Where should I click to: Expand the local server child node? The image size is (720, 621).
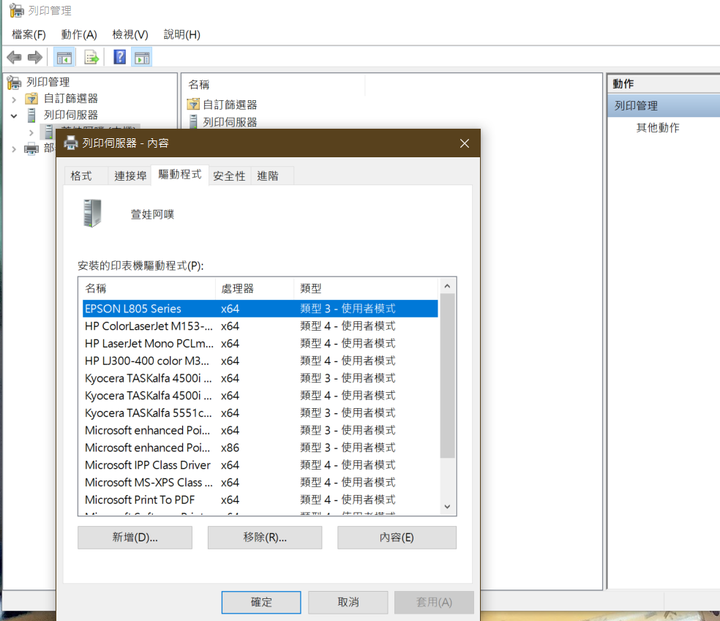[31, 133]
